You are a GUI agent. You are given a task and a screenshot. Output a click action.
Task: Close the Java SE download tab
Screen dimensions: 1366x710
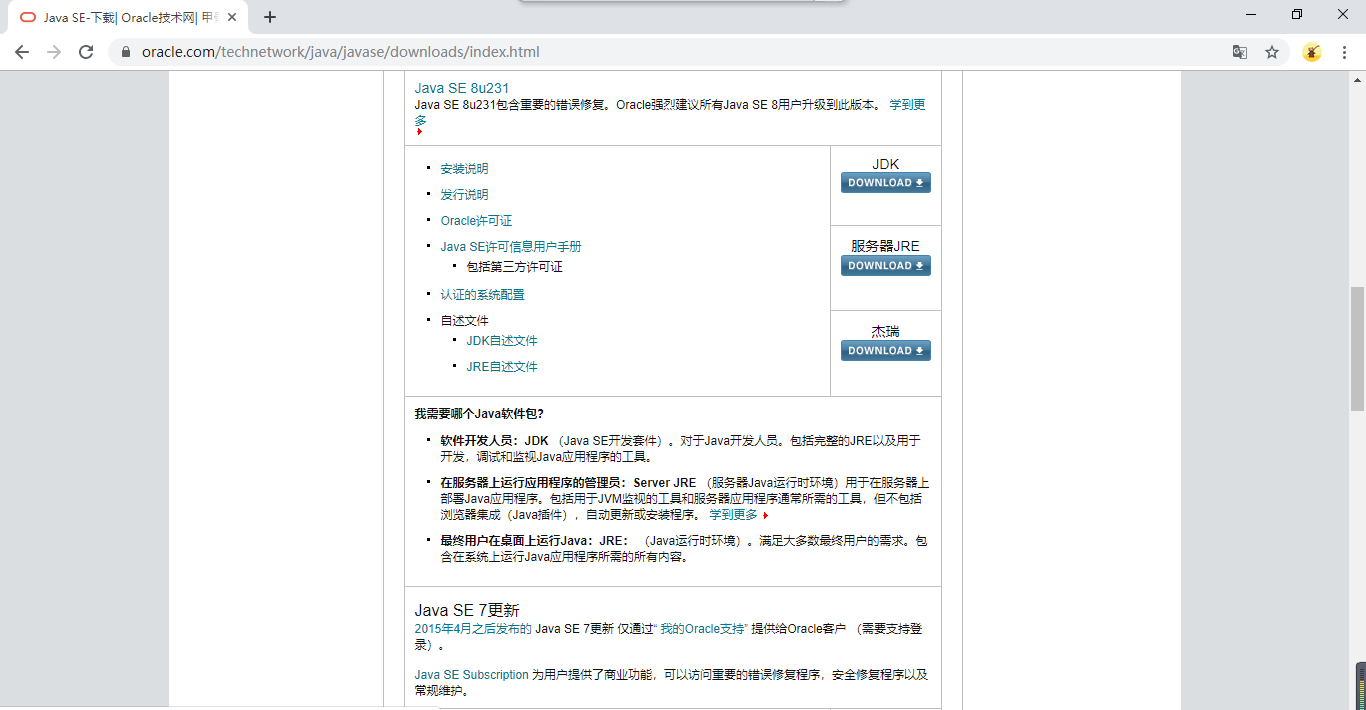pos(232,17)
